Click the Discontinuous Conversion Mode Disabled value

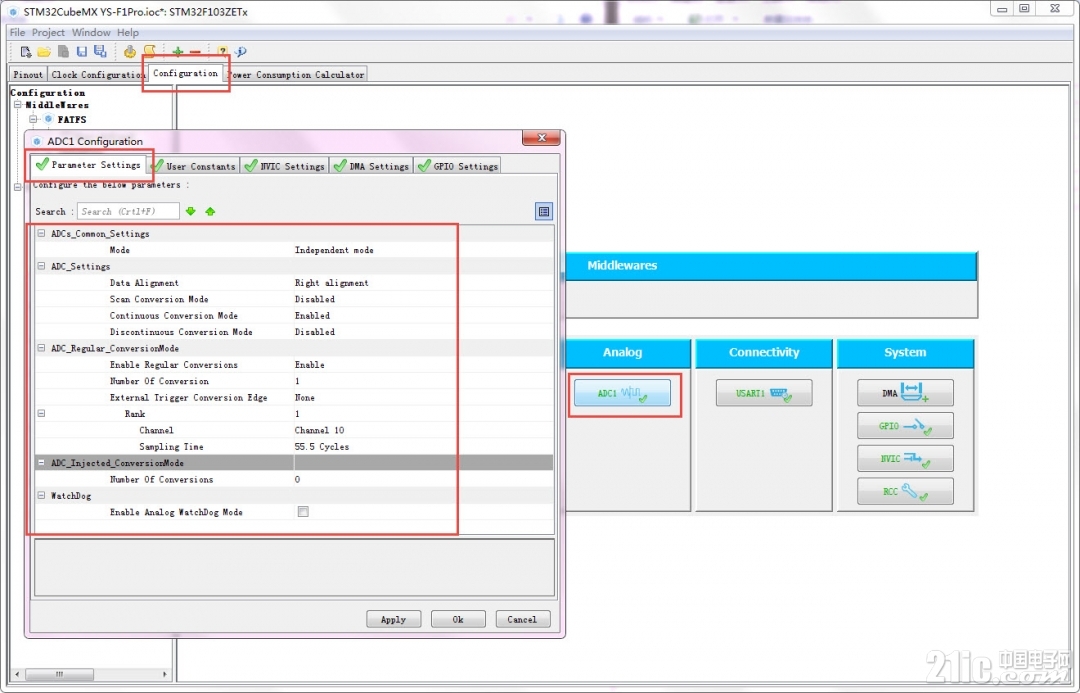coord(315,332)
